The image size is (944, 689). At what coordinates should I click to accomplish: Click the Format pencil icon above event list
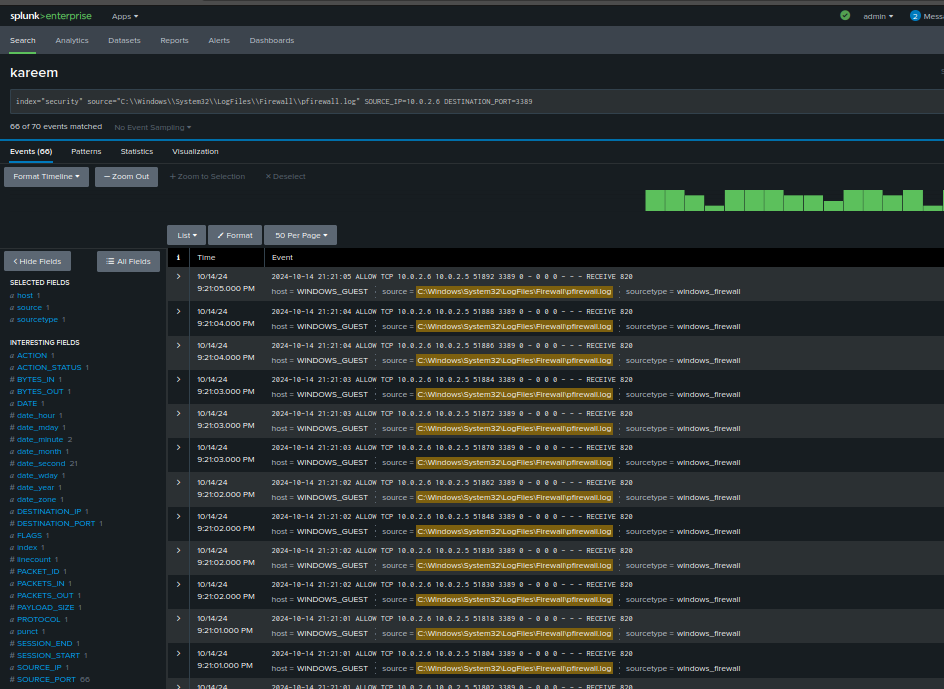click(234, 235)
